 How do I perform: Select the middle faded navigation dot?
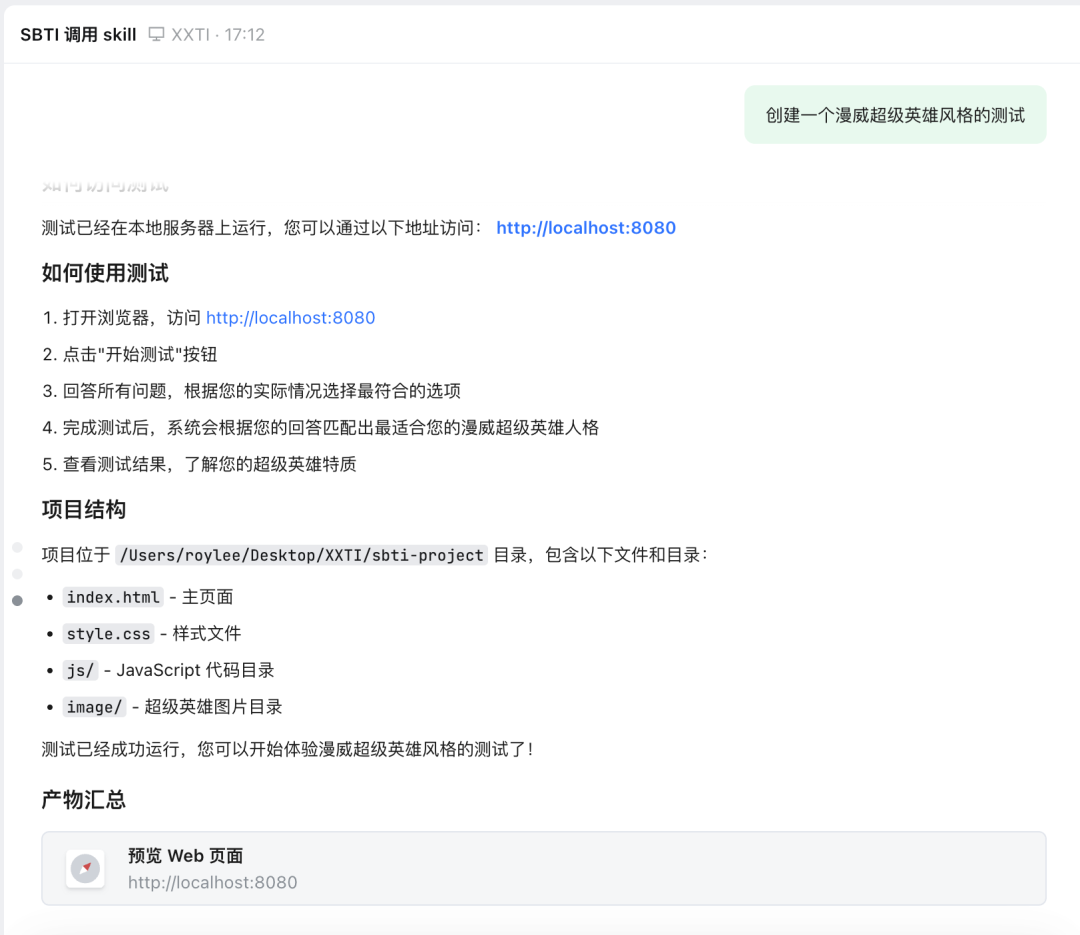(x=16, y=574)
